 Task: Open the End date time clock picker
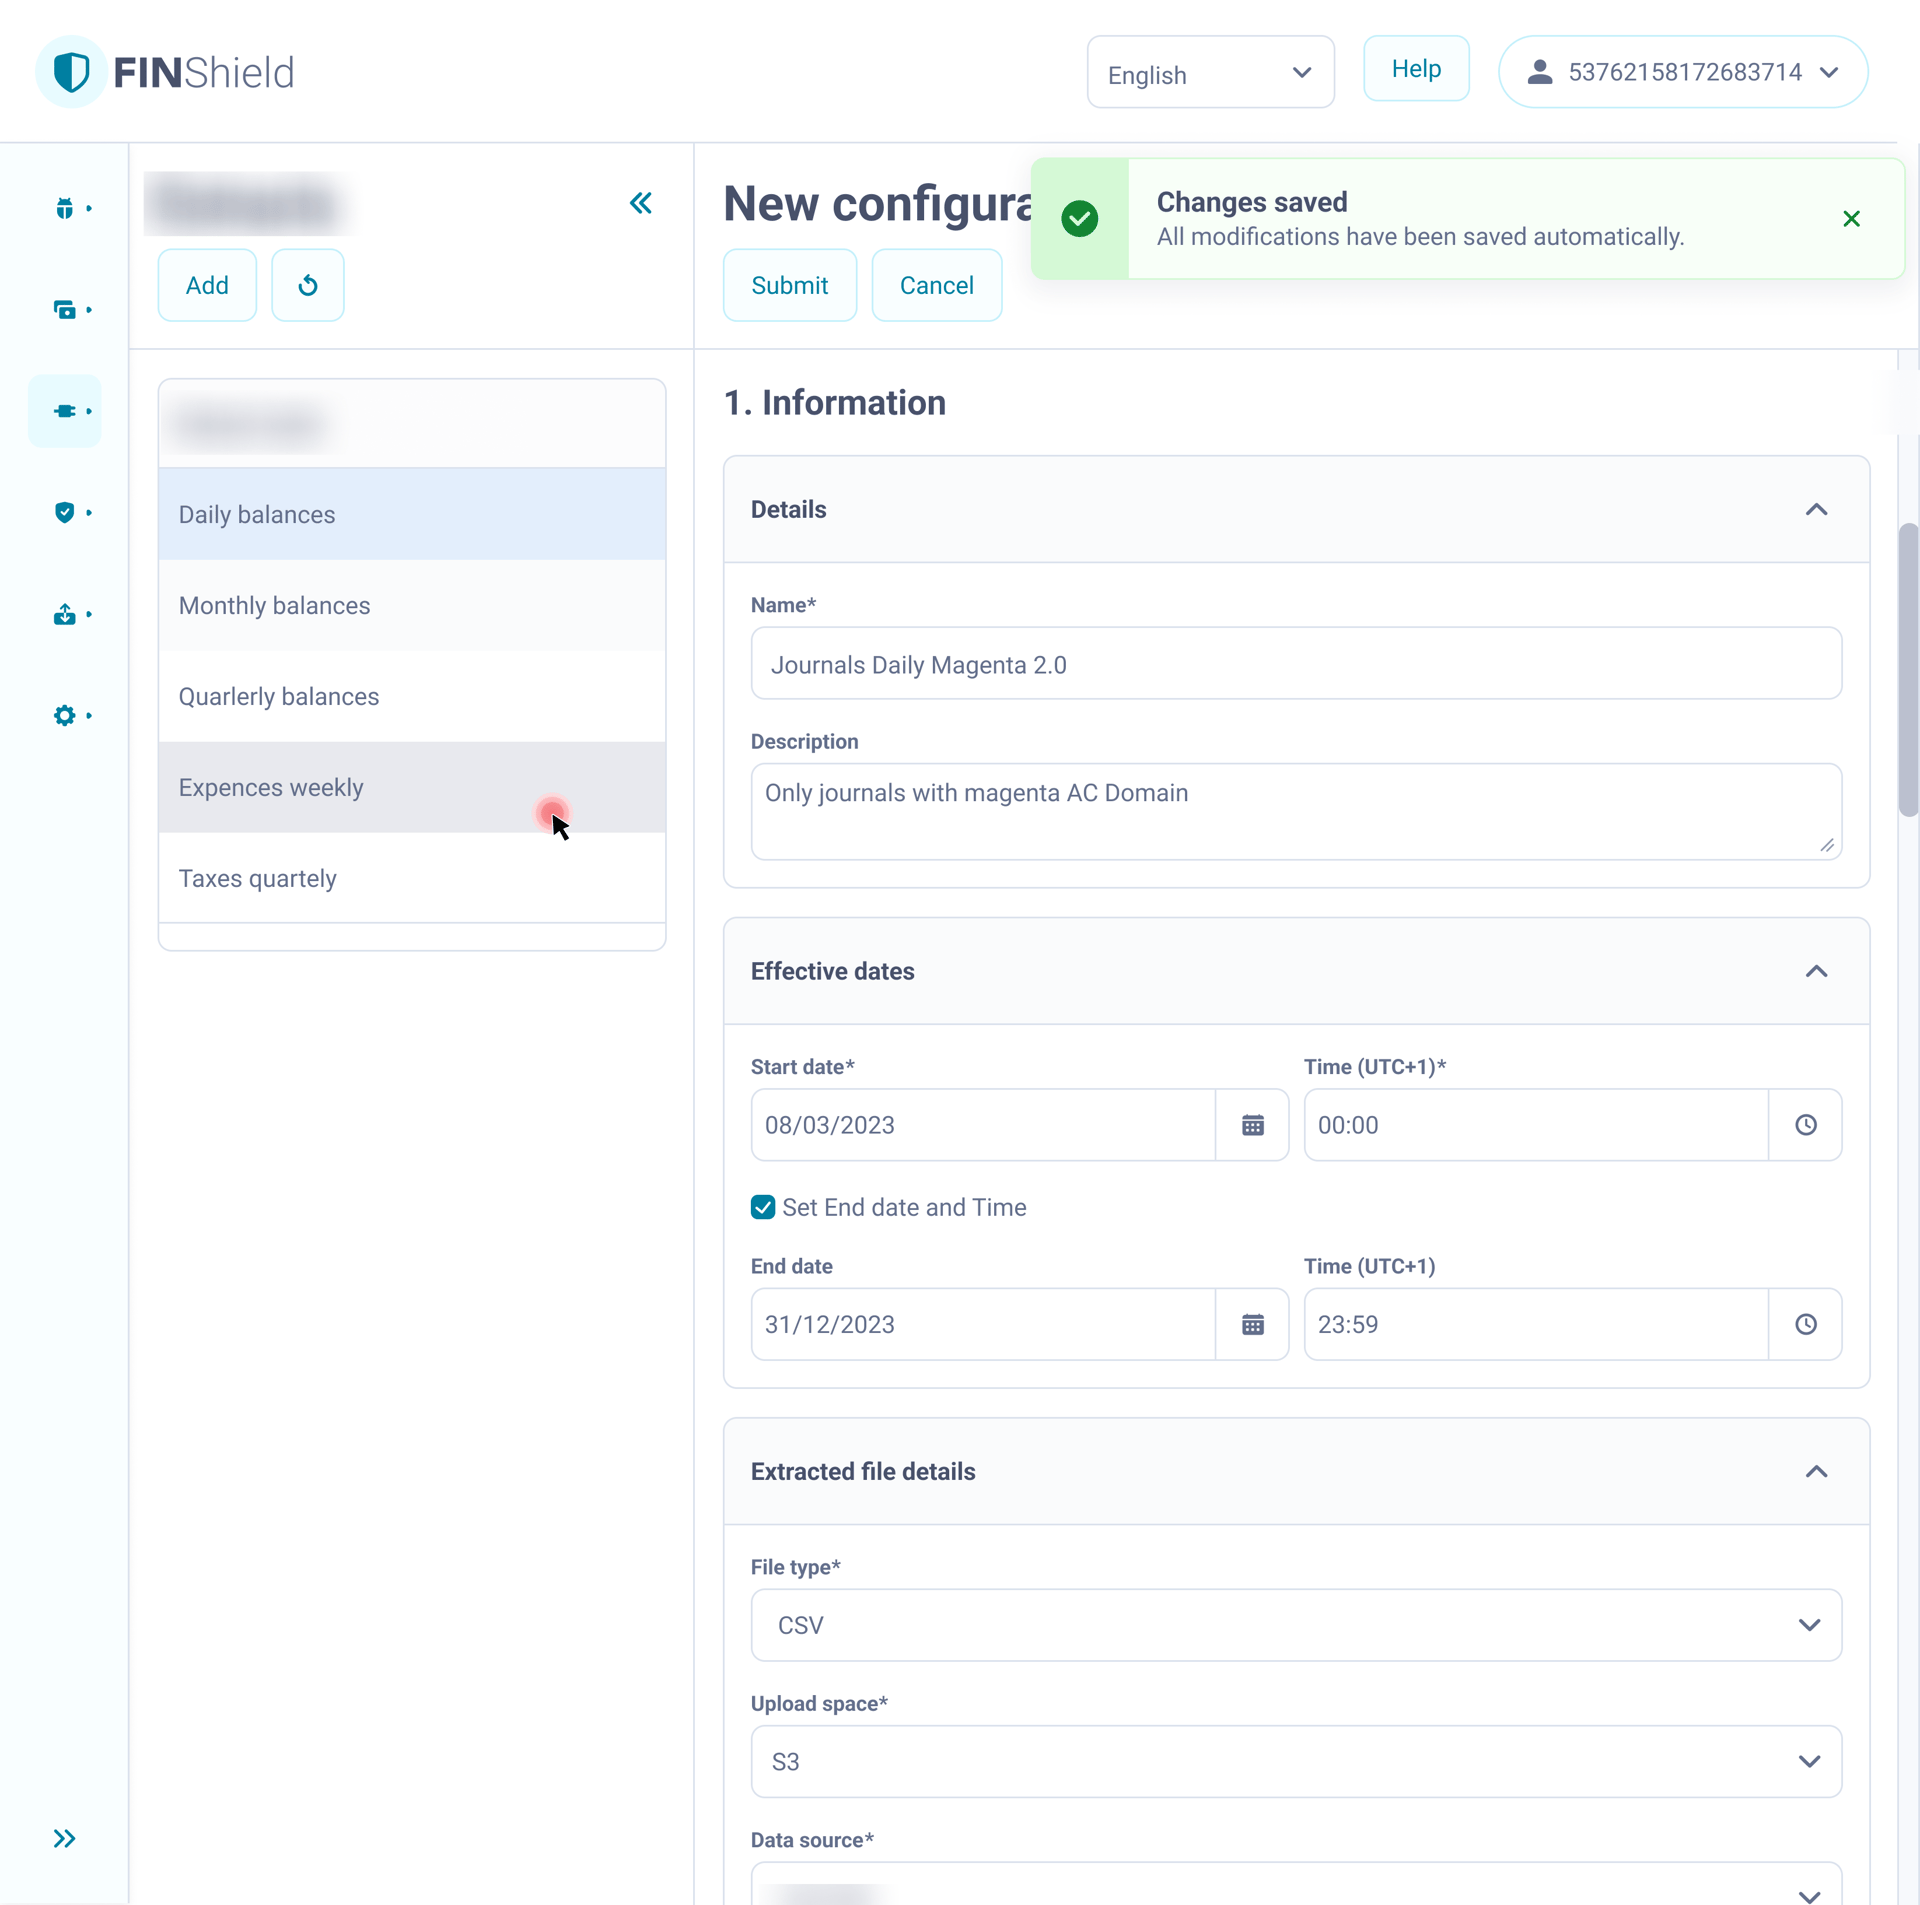point(1805,1324)
